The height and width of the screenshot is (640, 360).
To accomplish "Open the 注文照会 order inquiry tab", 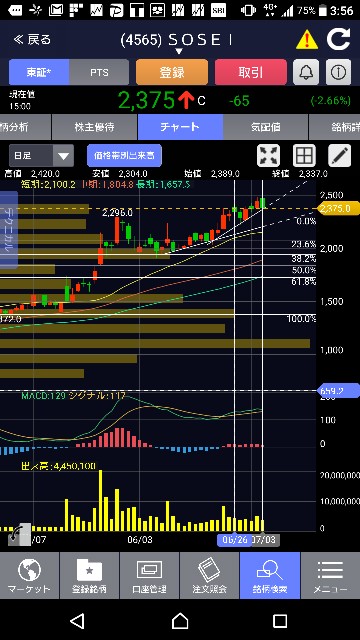I will 209,576.
